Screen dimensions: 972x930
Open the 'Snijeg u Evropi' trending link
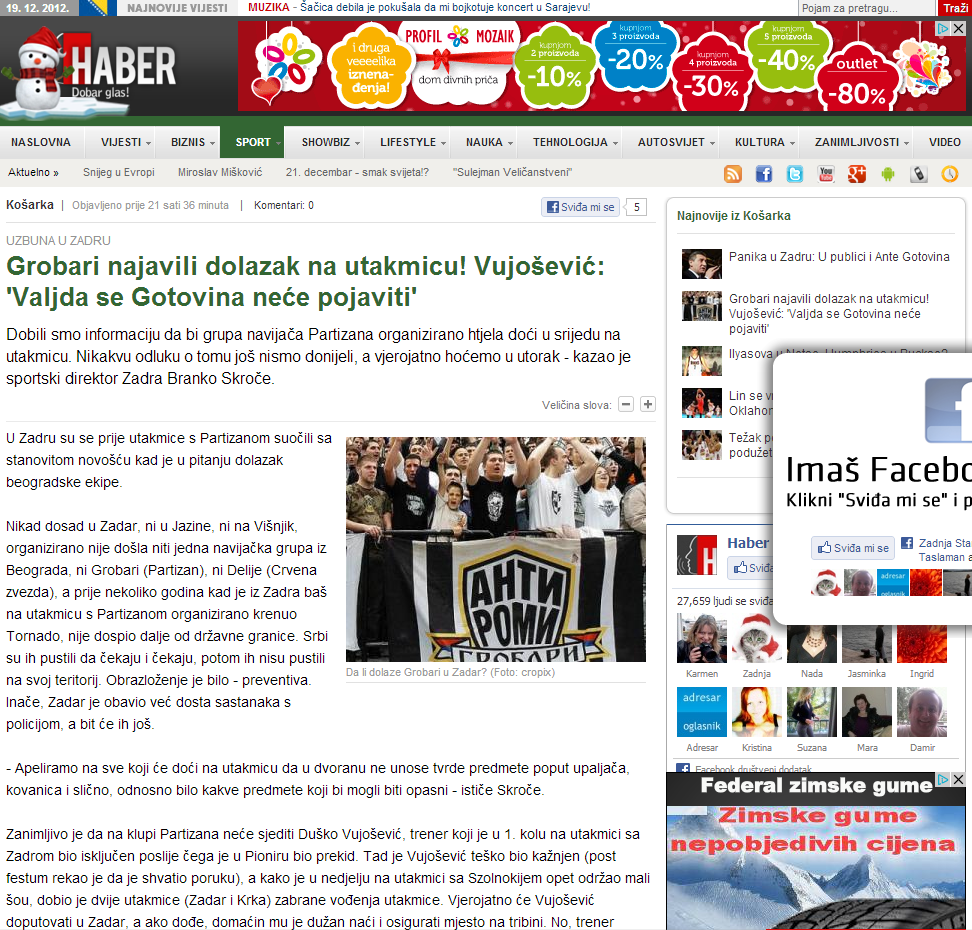[118, 172]
